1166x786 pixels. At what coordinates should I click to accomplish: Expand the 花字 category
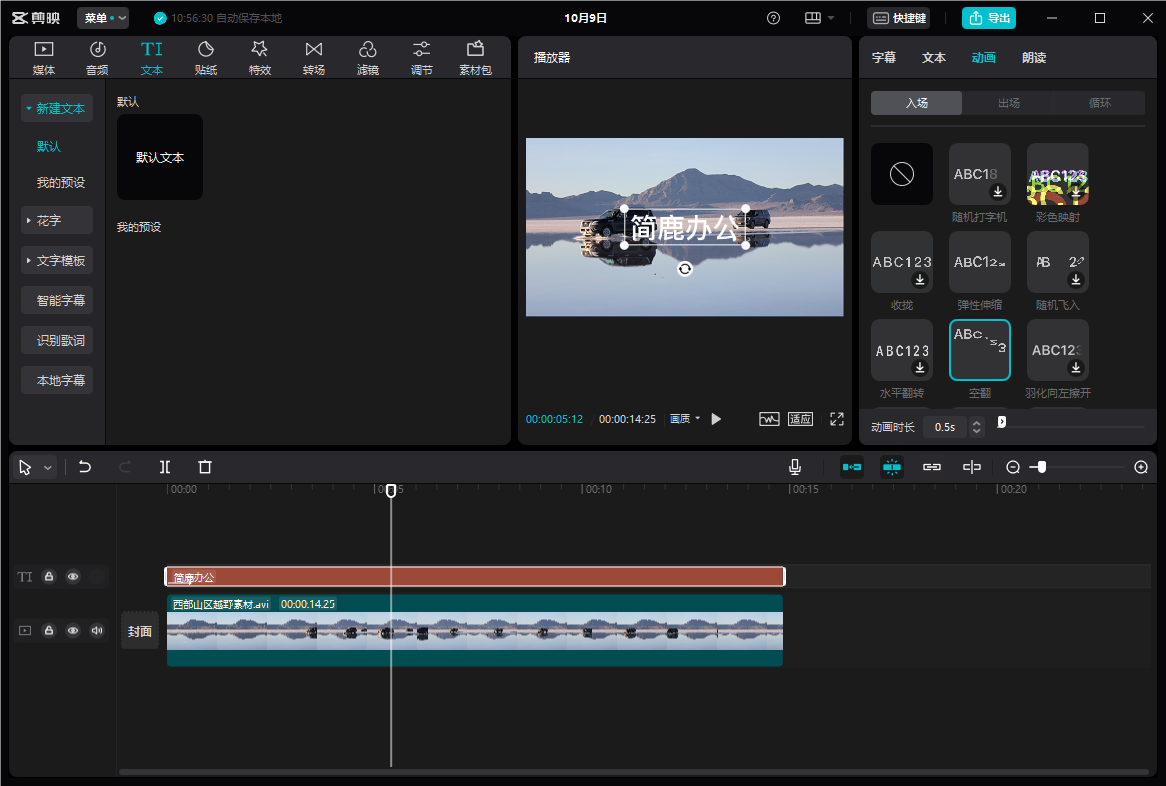click(57, 220)
